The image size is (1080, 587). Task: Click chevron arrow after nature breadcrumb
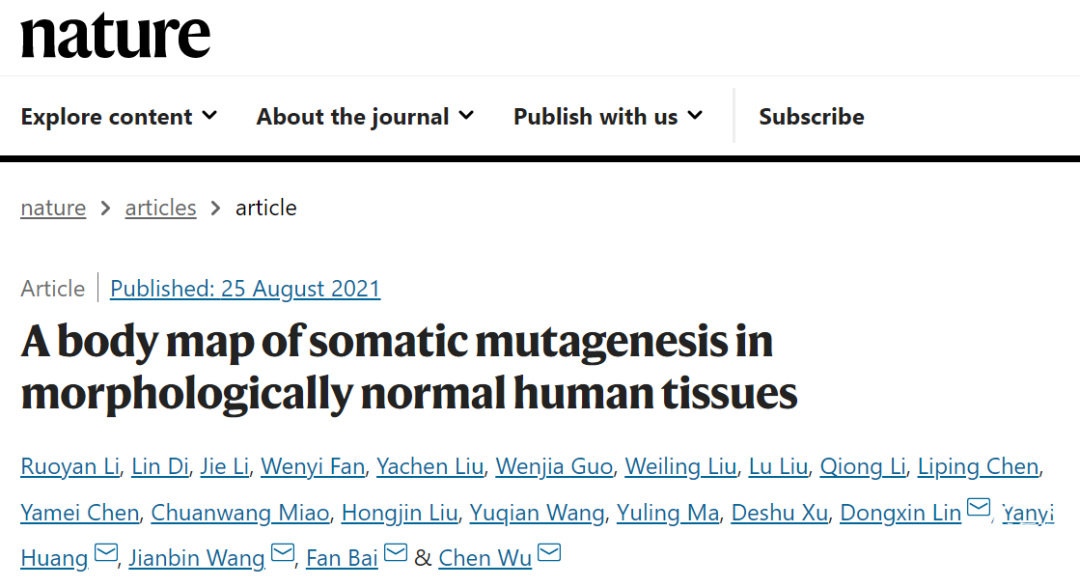(x=105, y=207)
